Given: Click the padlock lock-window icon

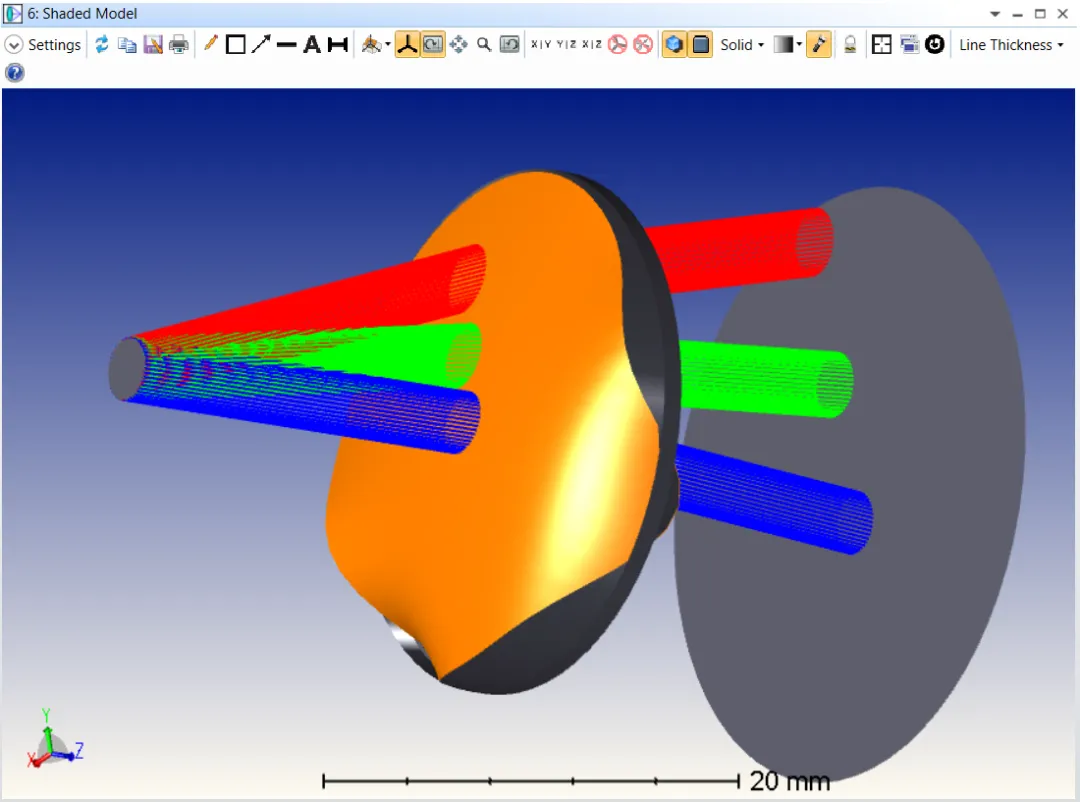Looking at the screenshot, I should click(850, 45).
